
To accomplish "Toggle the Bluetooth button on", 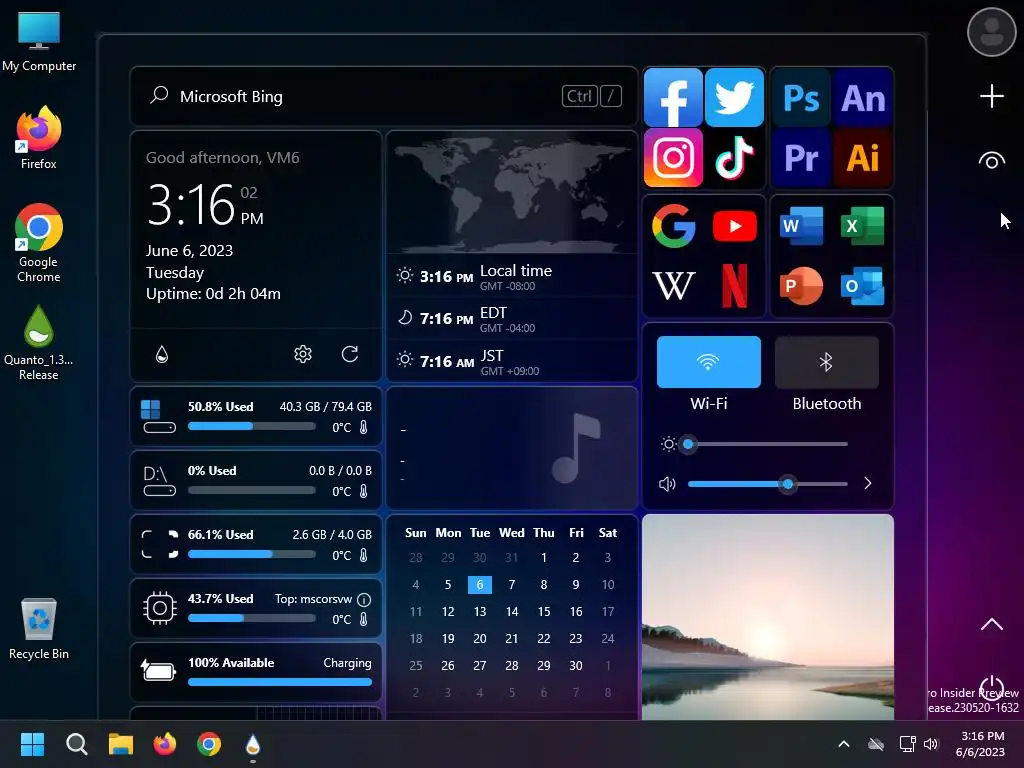I will point(826,362).
